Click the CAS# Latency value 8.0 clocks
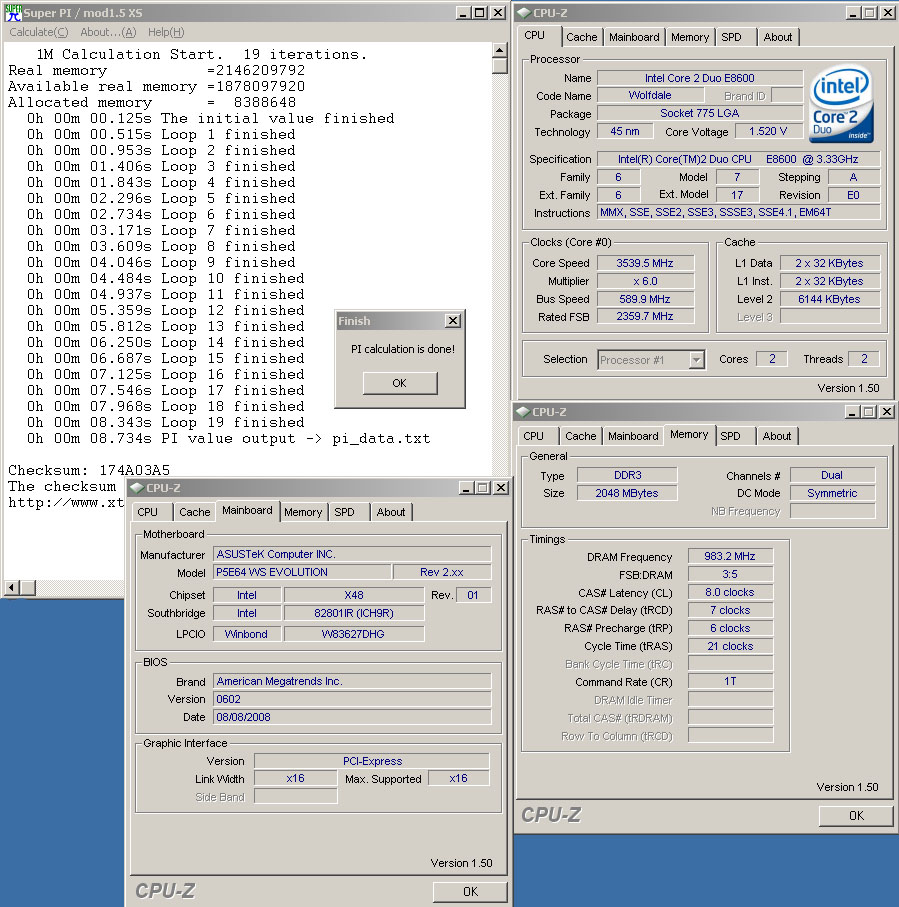This screenshot has height=907, width=899. pos(730,592)
